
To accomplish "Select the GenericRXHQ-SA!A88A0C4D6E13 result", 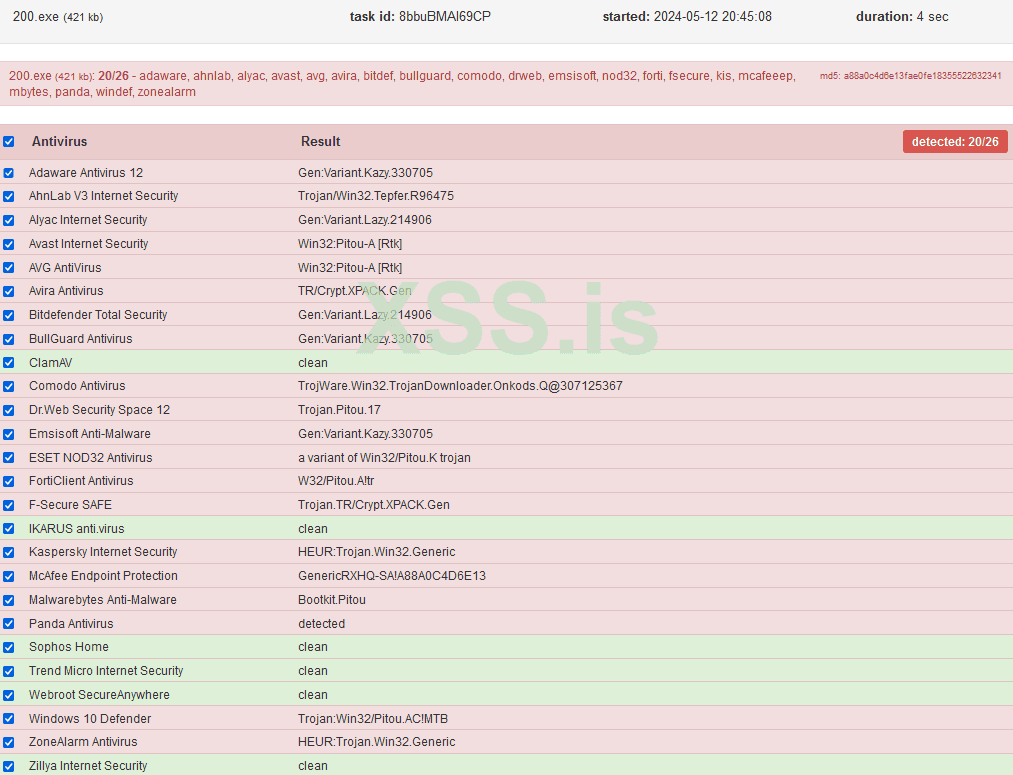I will [392, 575].
